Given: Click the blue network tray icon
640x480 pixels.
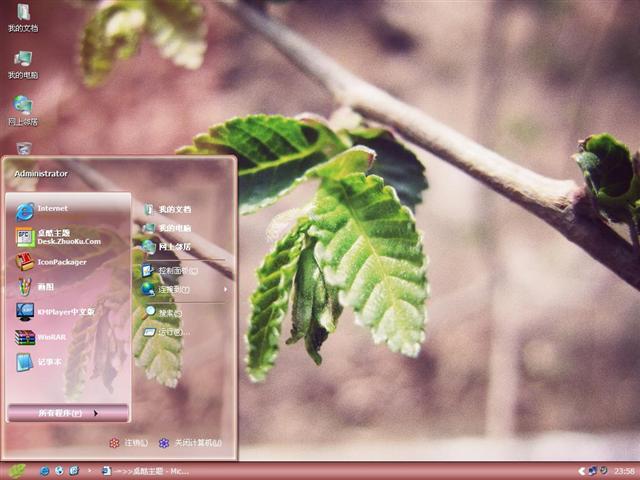Looking at the screenshot, I should click(x=592, y=471).
